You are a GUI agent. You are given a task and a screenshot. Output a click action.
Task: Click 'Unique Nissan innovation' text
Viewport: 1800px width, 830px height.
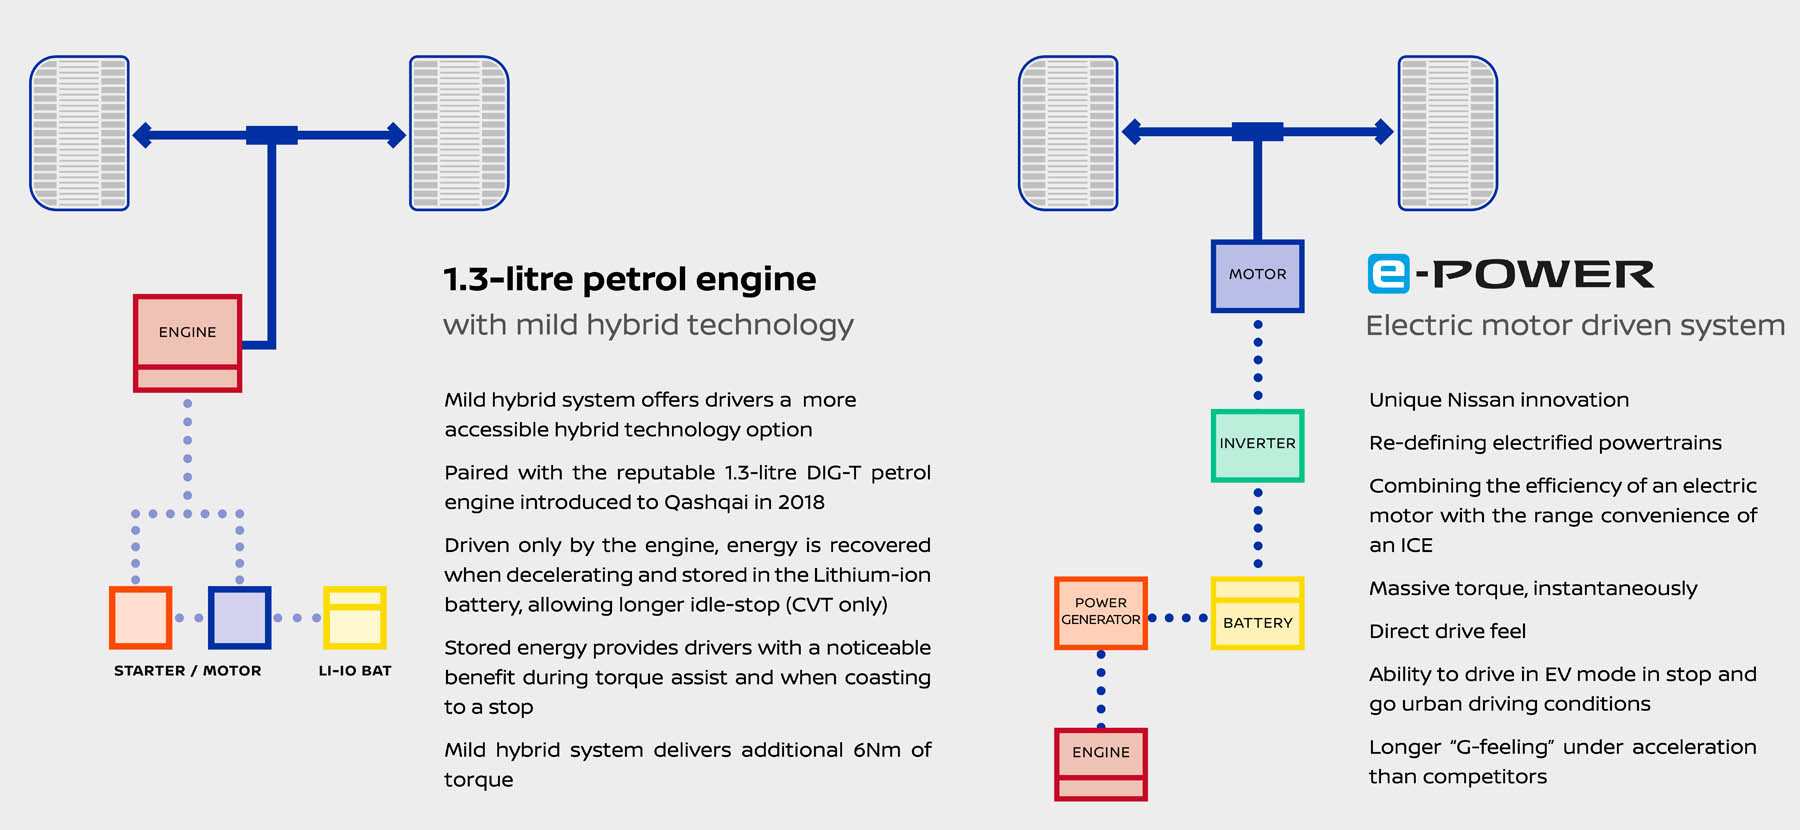pyautogui.click(x=1499, y=400)
